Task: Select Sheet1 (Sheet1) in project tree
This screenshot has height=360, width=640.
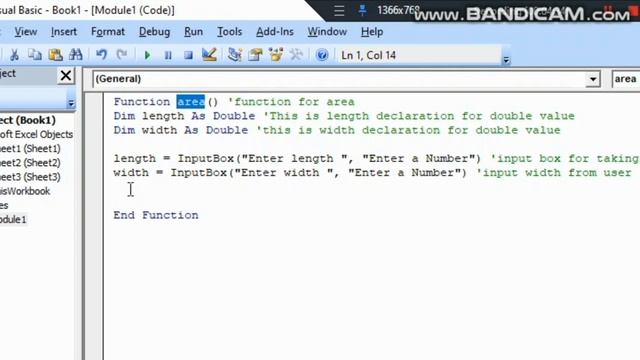Action: point(30,149)
